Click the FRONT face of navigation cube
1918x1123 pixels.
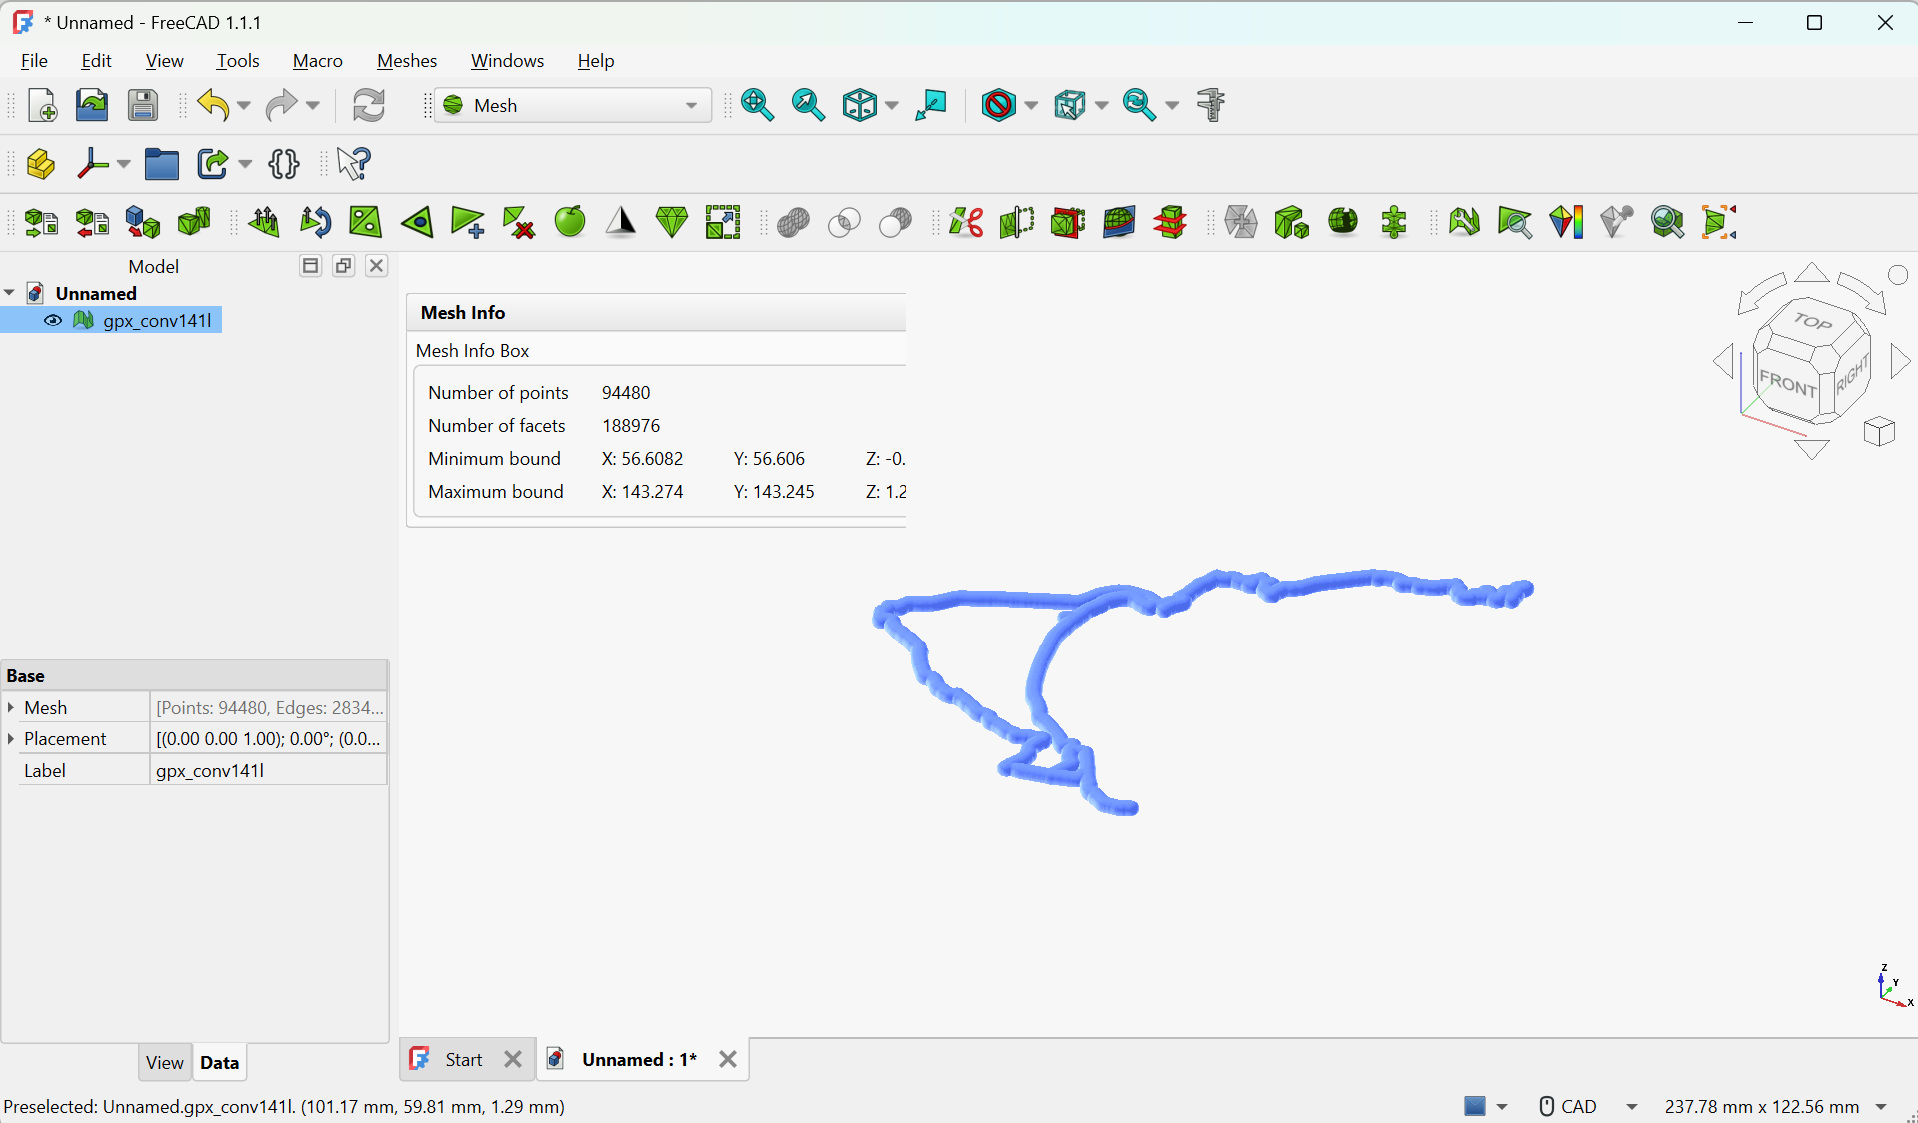pyautogui.click(x=1788, y=383)
